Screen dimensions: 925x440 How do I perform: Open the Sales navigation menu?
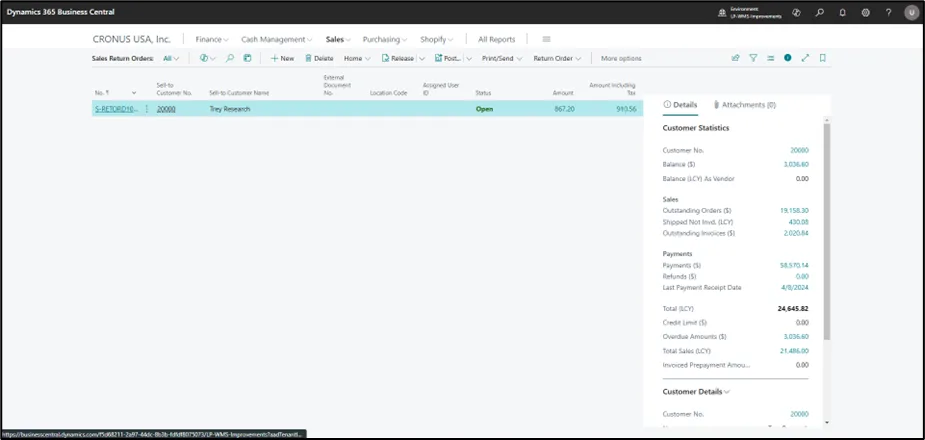[x=338, y=40]
